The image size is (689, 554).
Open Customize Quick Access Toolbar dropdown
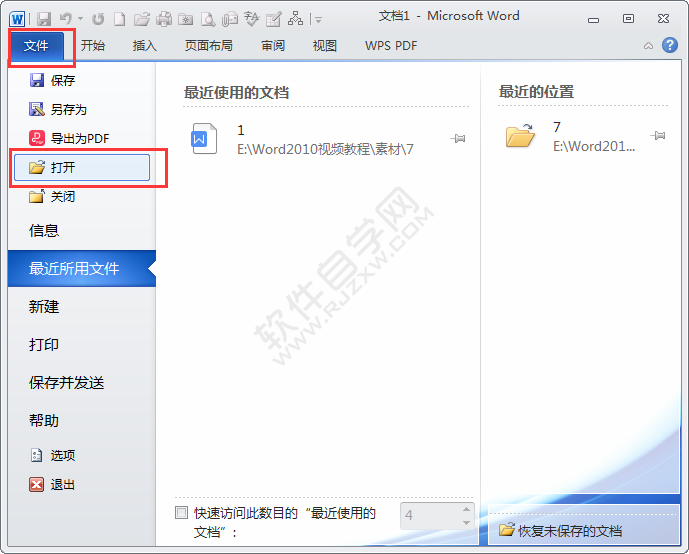[x=318, y=20]
